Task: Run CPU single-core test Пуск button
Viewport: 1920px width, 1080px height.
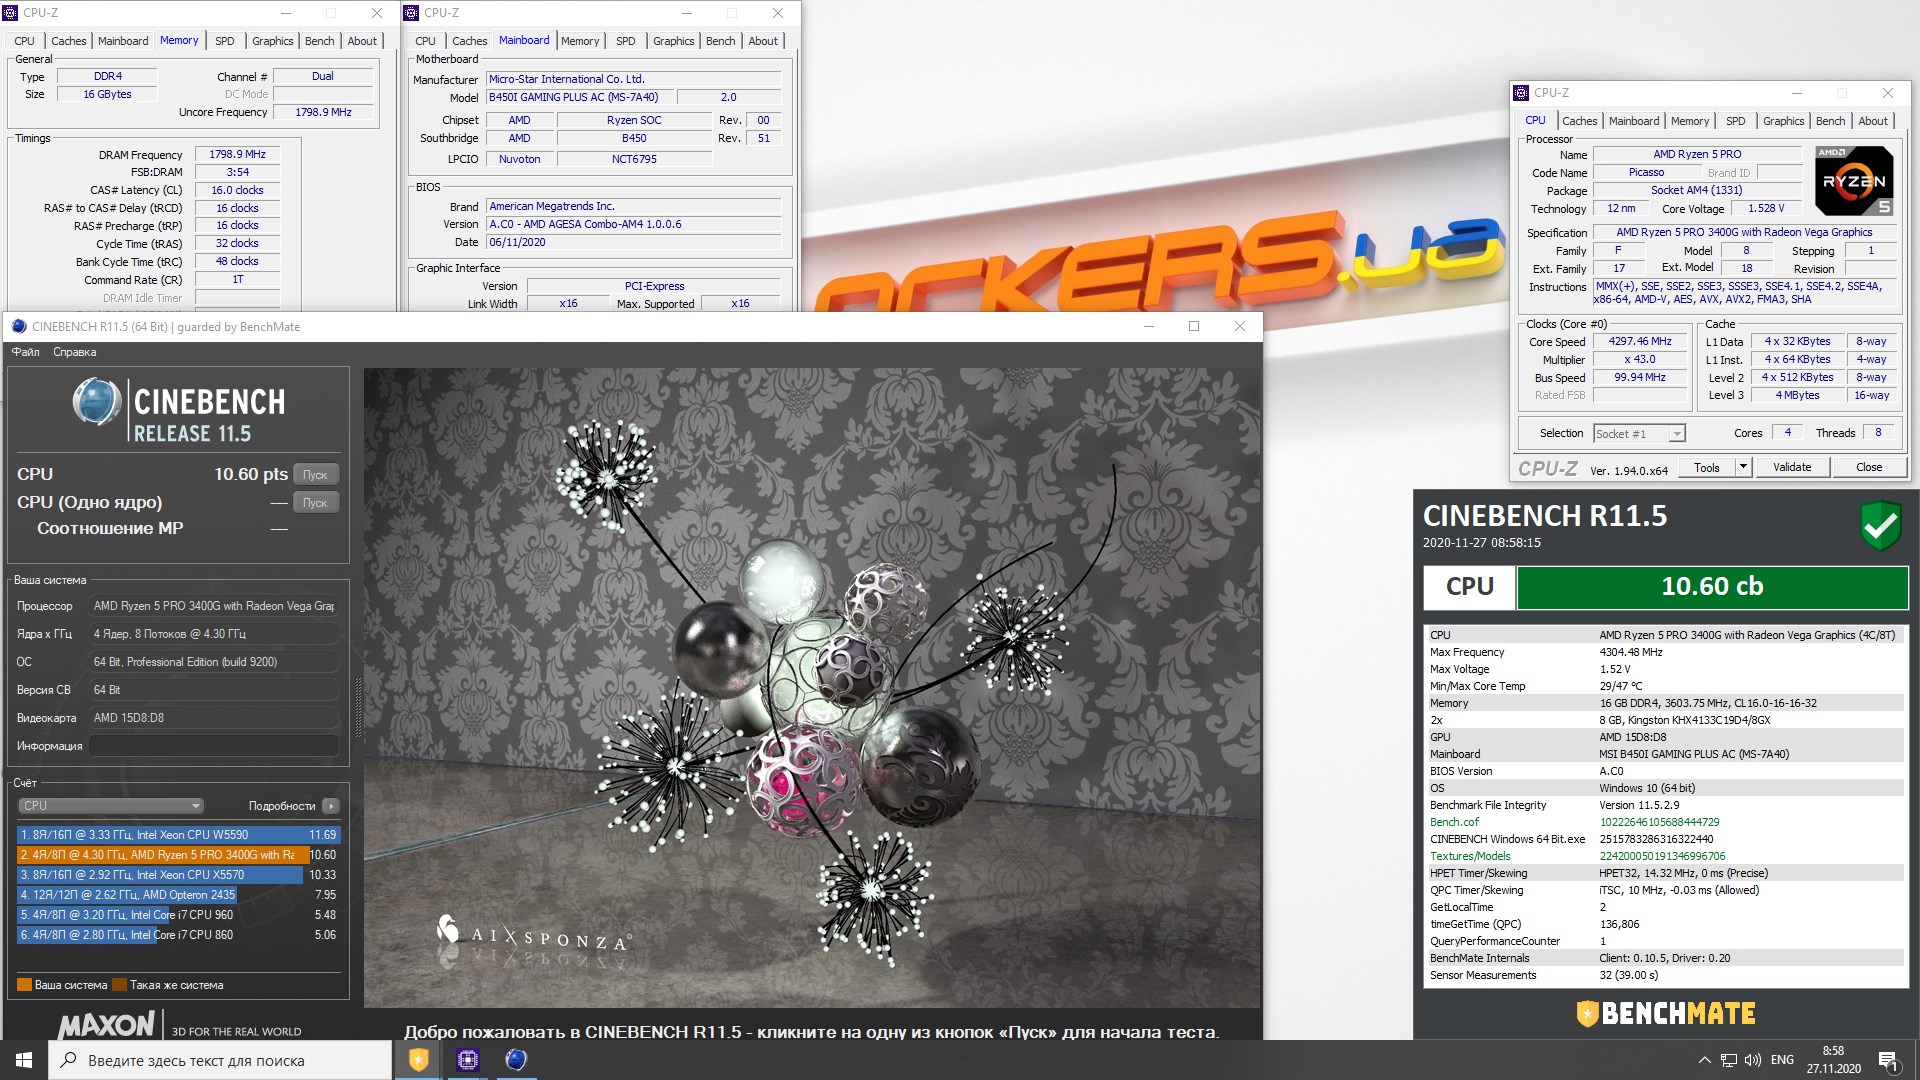Action: pos(315,503)
